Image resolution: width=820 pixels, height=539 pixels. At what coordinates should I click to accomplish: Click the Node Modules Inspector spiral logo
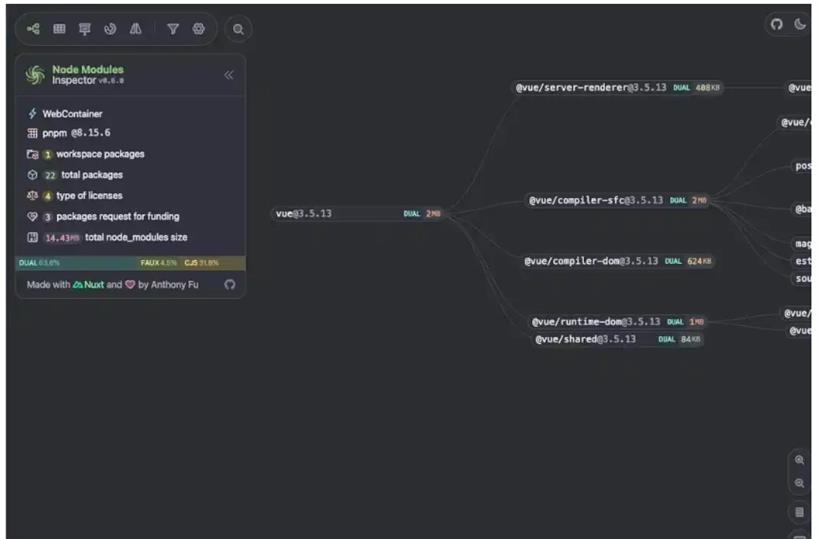35,75
